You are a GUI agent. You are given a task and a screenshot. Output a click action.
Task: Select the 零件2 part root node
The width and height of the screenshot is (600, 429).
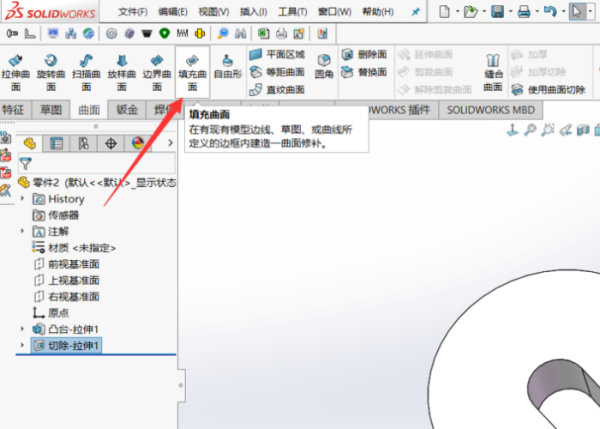pos(97,183)
